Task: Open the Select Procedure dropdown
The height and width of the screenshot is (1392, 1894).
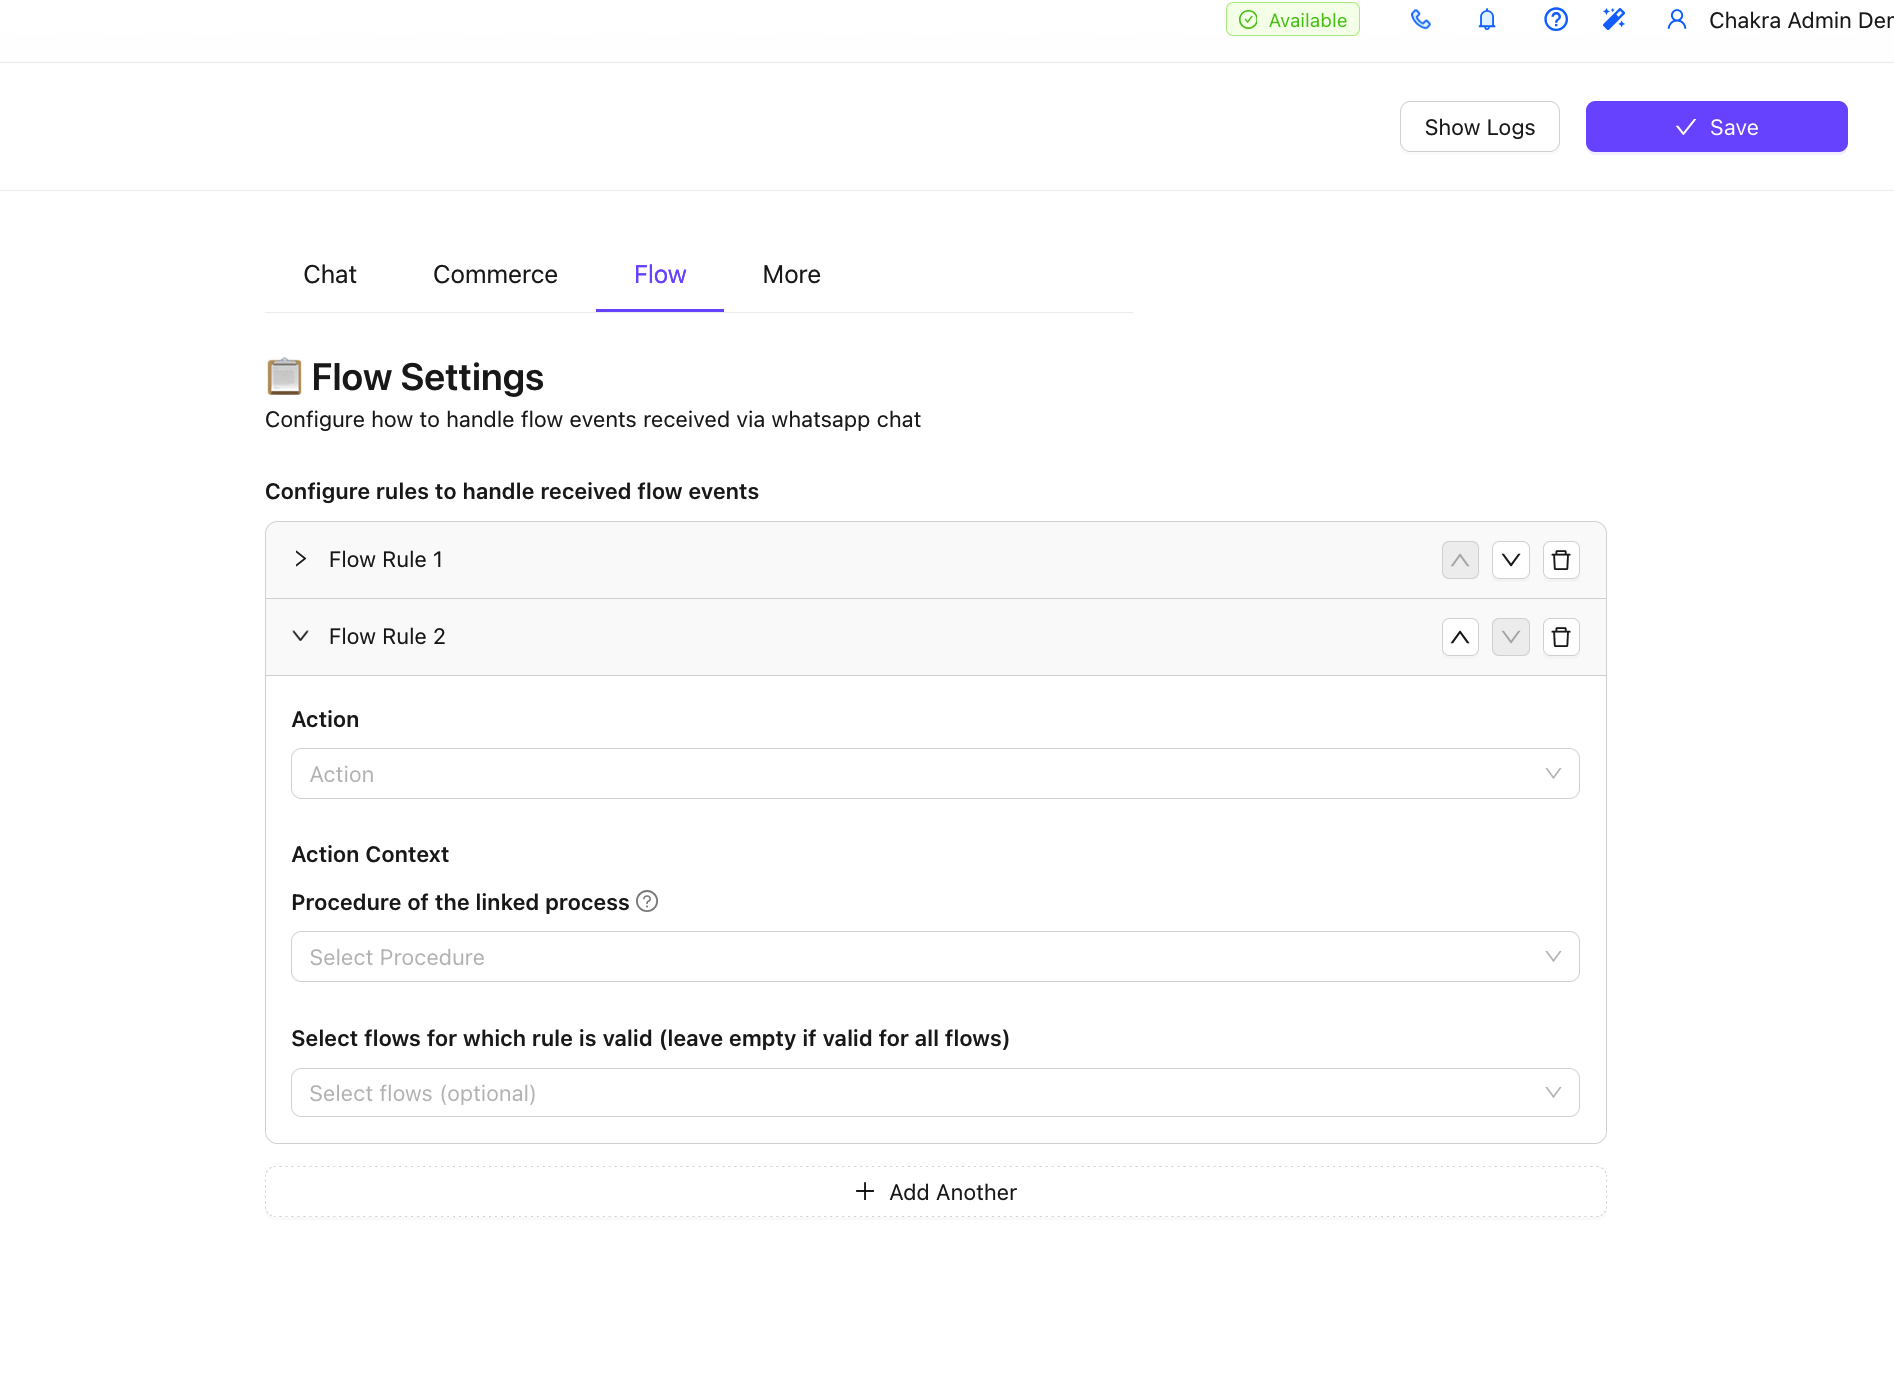Action: click(x=934, y=957)
